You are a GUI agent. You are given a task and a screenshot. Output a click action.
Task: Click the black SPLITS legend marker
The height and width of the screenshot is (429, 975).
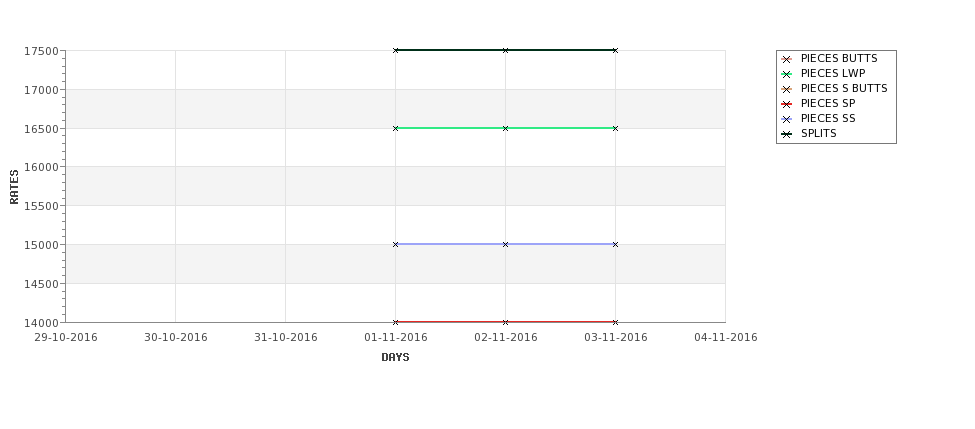pyautogui.click(x=786, y=134)
